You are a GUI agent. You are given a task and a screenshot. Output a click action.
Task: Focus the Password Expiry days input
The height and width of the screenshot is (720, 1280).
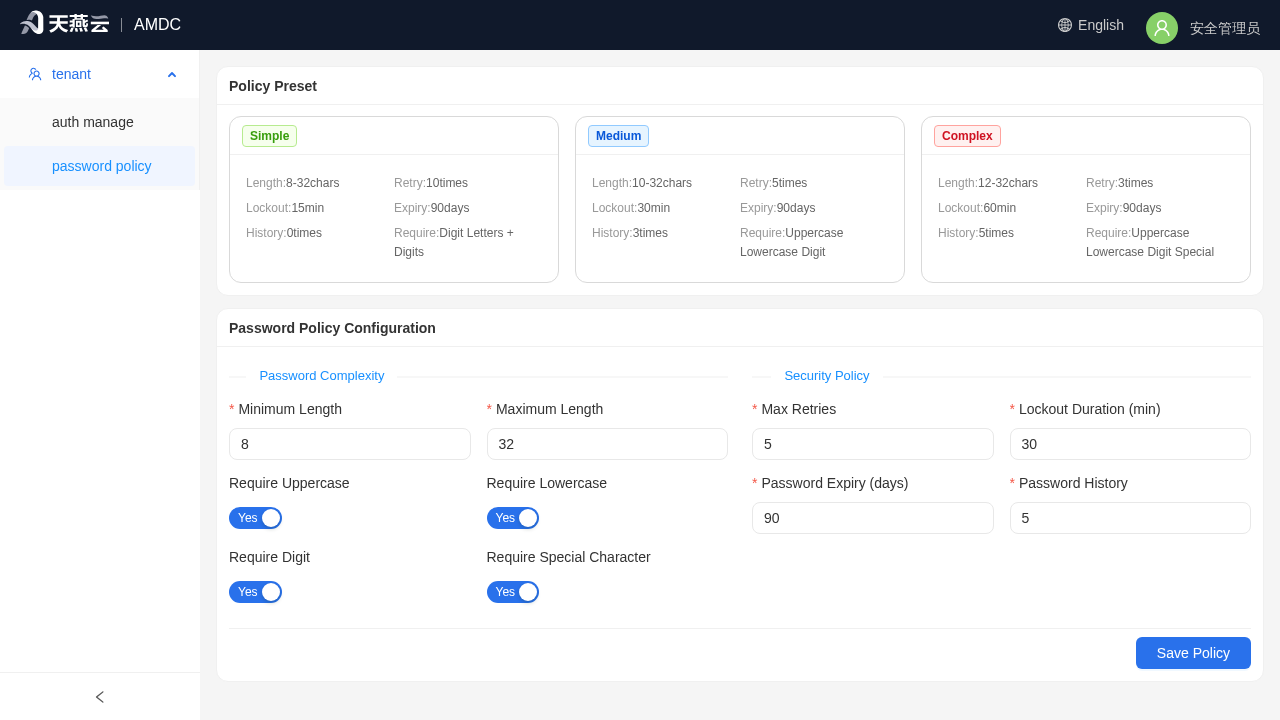point(873,518)
